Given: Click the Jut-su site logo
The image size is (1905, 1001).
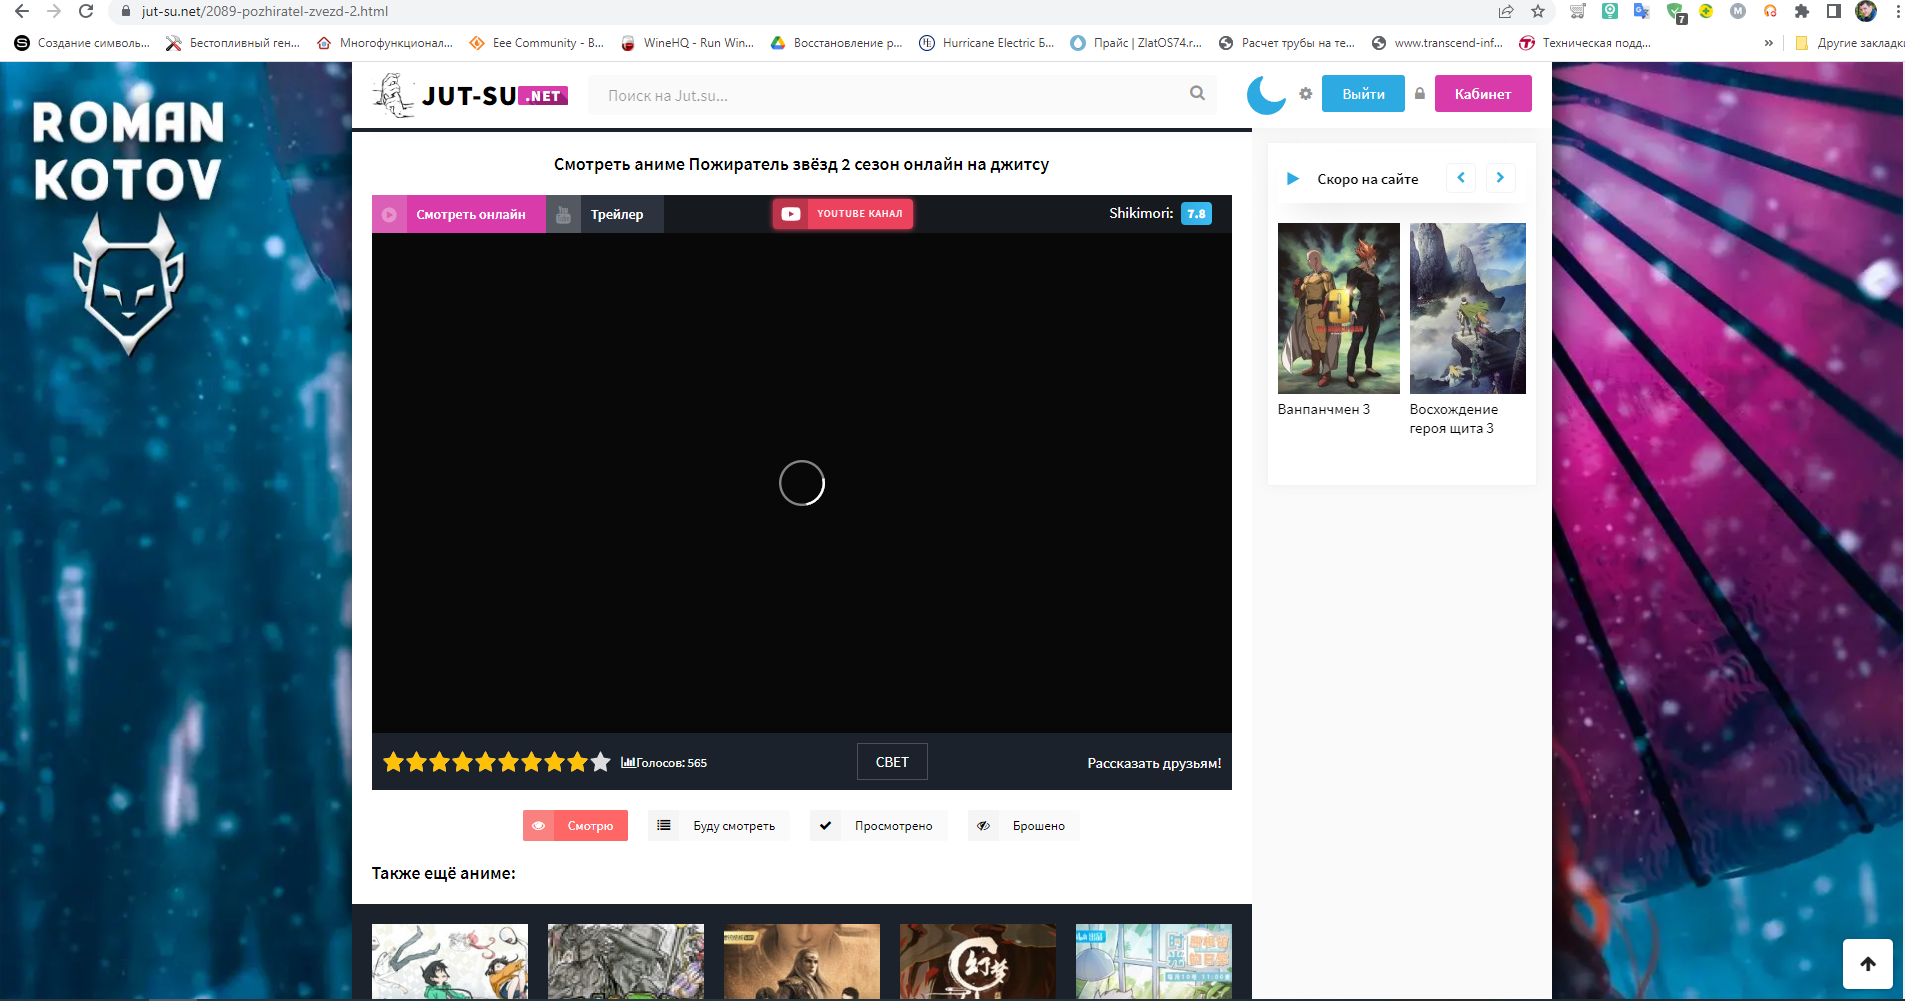Looking at the screenshot, I should (470, 96).
